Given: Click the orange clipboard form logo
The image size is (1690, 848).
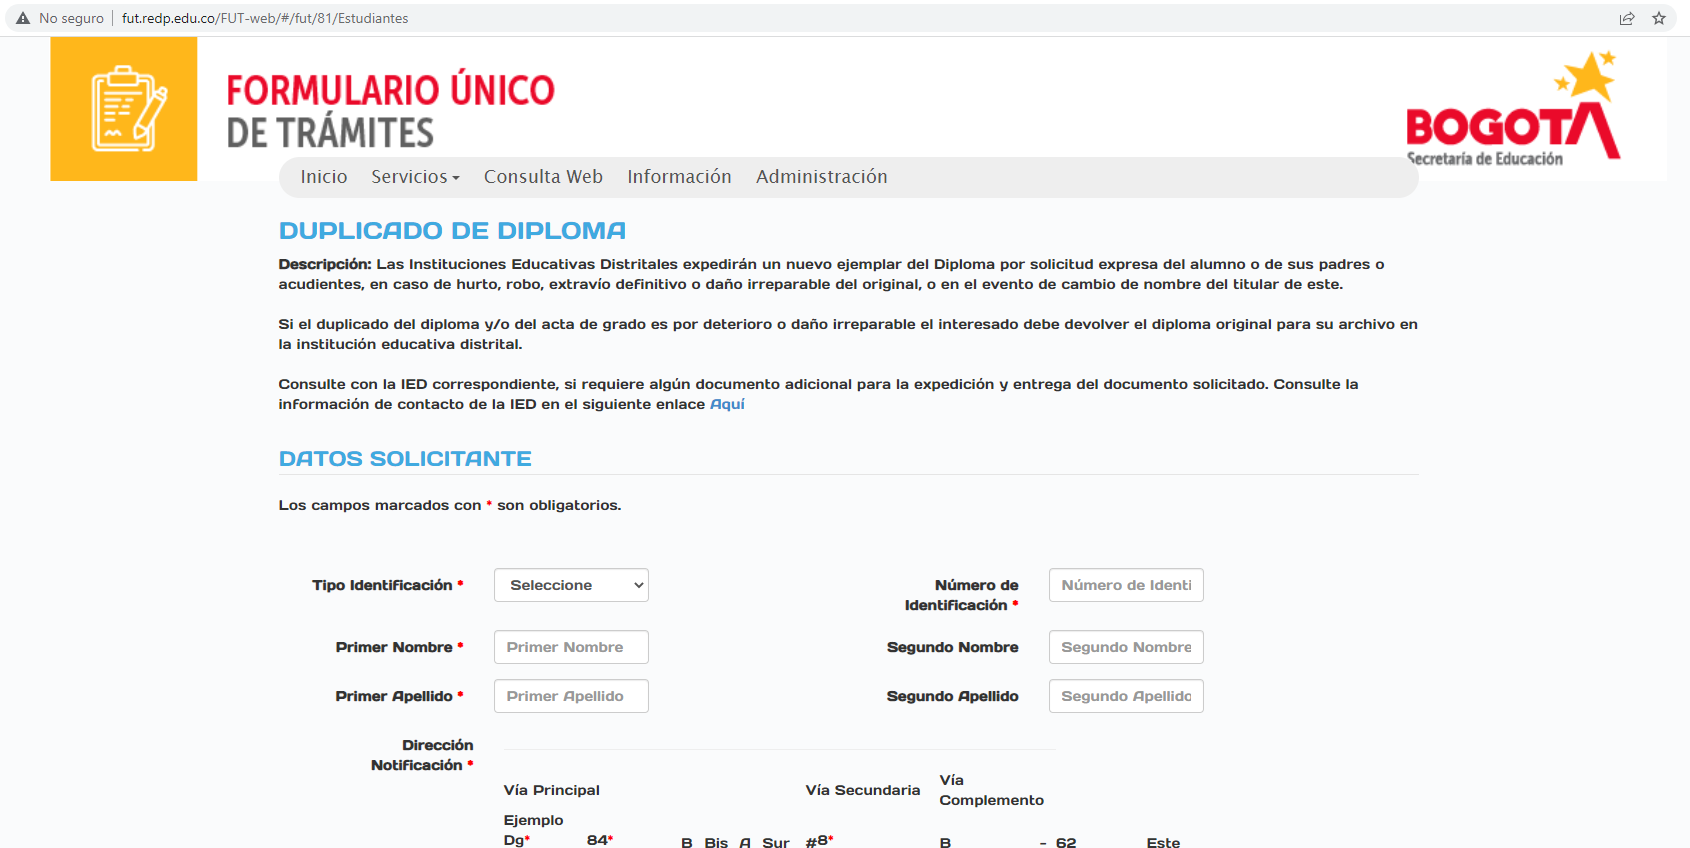Looking at the screenshot, I should (124, 109).
